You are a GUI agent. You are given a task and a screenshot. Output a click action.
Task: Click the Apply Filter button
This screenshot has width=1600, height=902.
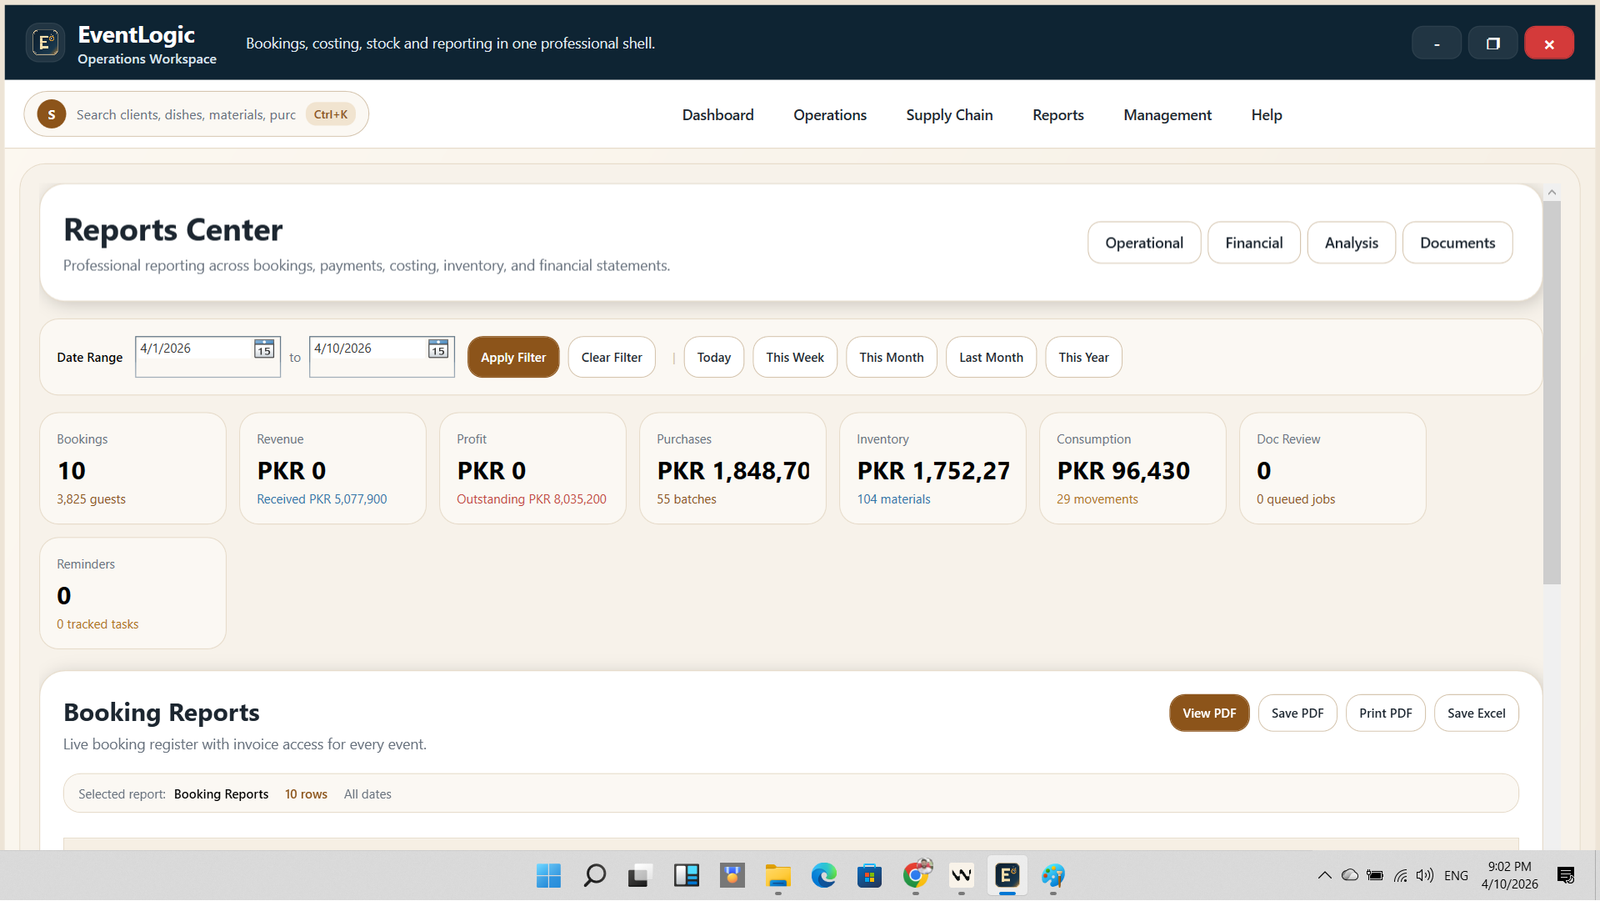pyautogui.click(x=513, y=358)
